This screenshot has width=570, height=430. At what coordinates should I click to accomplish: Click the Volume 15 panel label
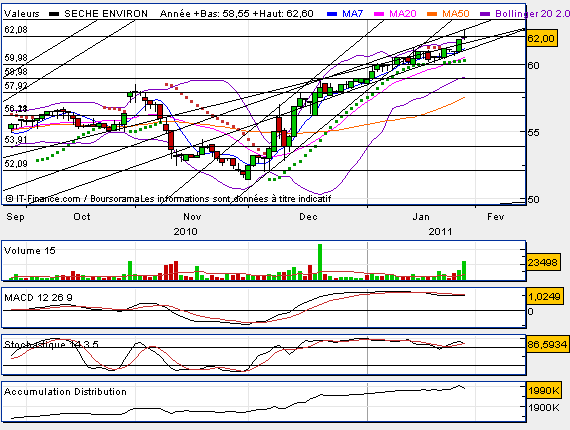[30, 251]
